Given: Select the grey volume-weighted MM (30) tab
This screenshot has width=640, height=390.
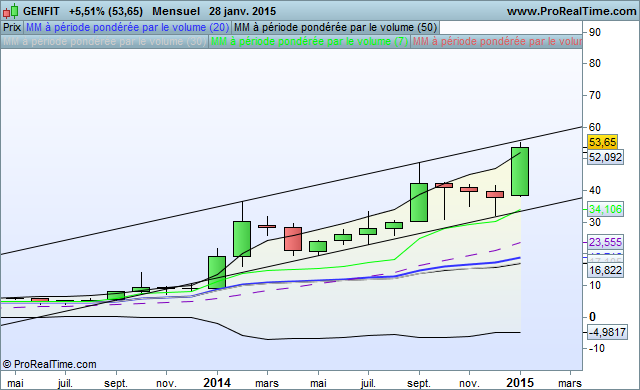Looking at the screenshot, I should [x=104, y=41].
